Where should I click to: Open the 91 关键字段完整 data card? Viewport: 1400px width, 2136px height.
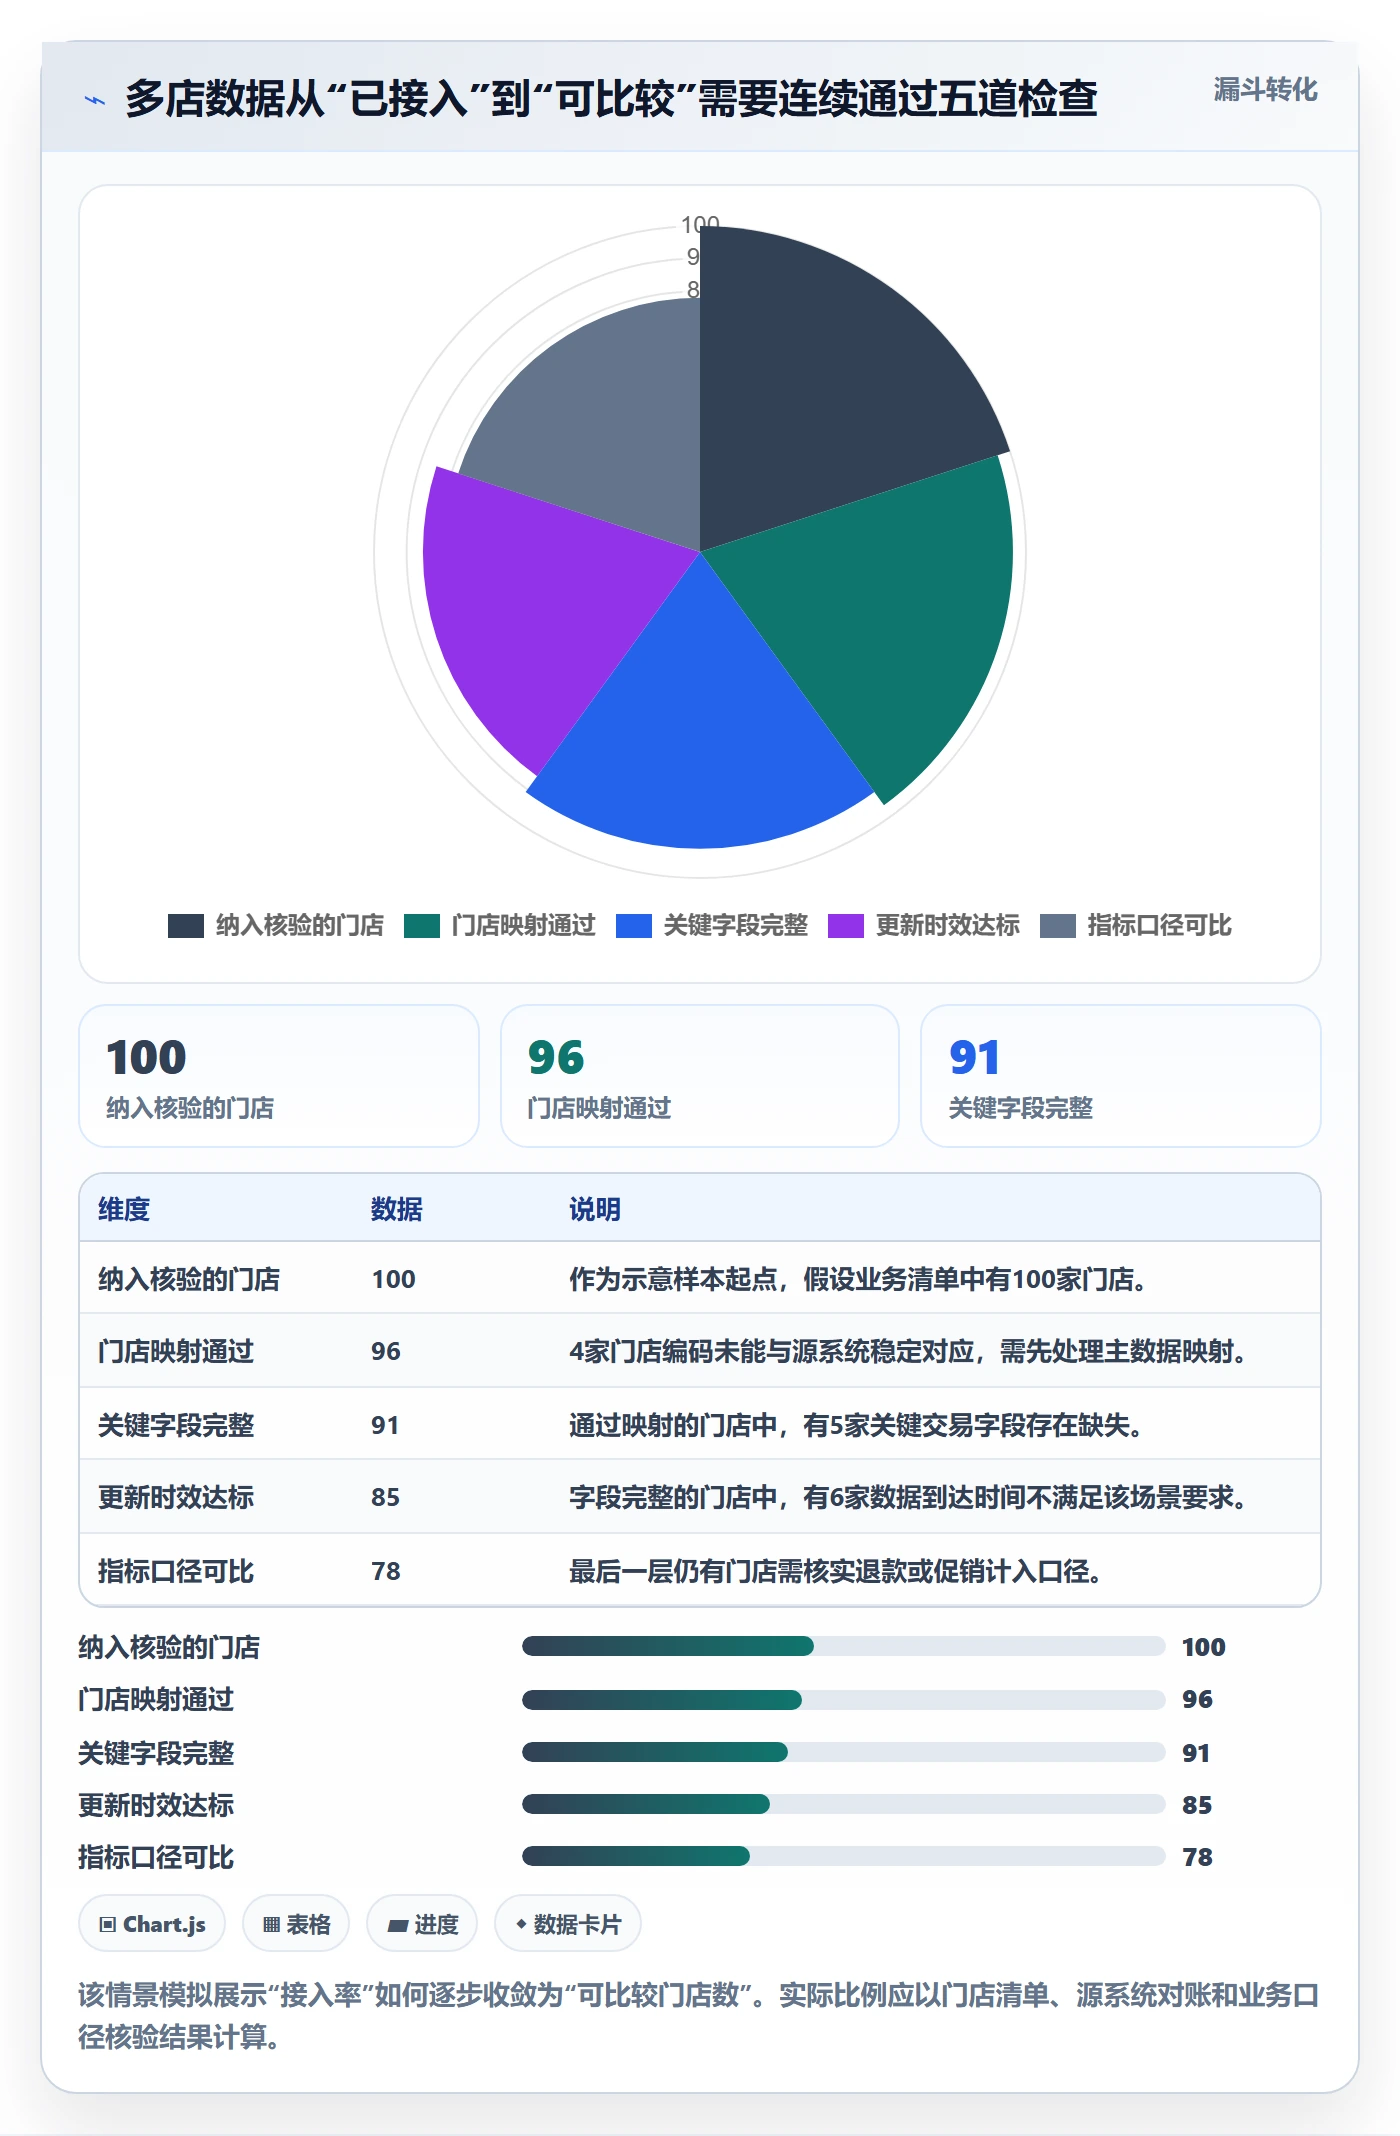[x=1121, y=1076]
